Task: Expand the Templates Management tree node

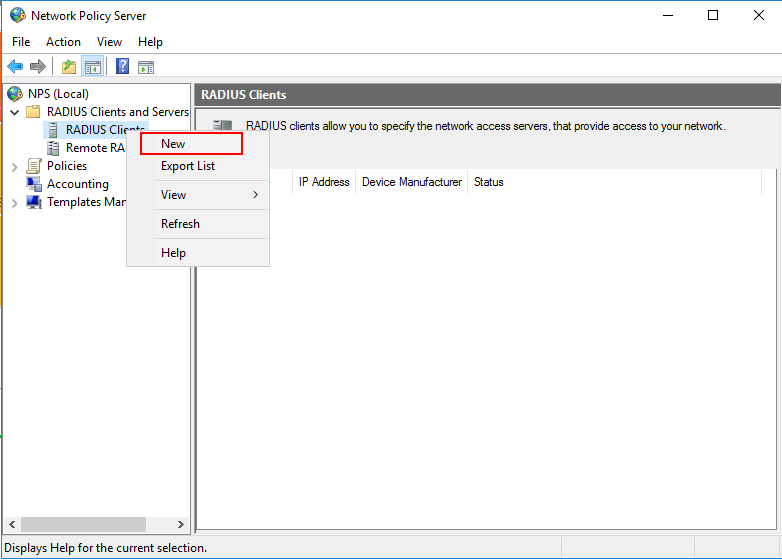Action: coord(14,202)
